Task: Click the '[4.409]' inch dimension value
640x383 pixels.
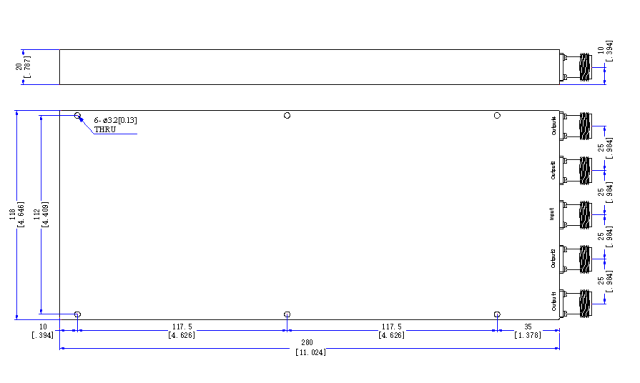Action: pos(45,214)
